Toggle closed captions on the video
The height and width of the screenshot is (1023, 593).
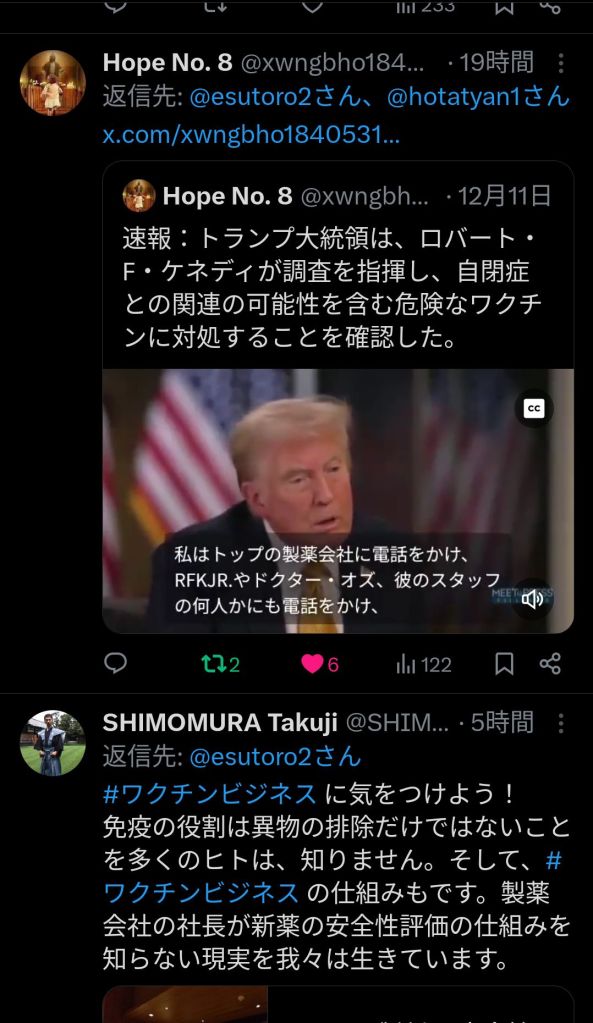(x=534, y=408)
